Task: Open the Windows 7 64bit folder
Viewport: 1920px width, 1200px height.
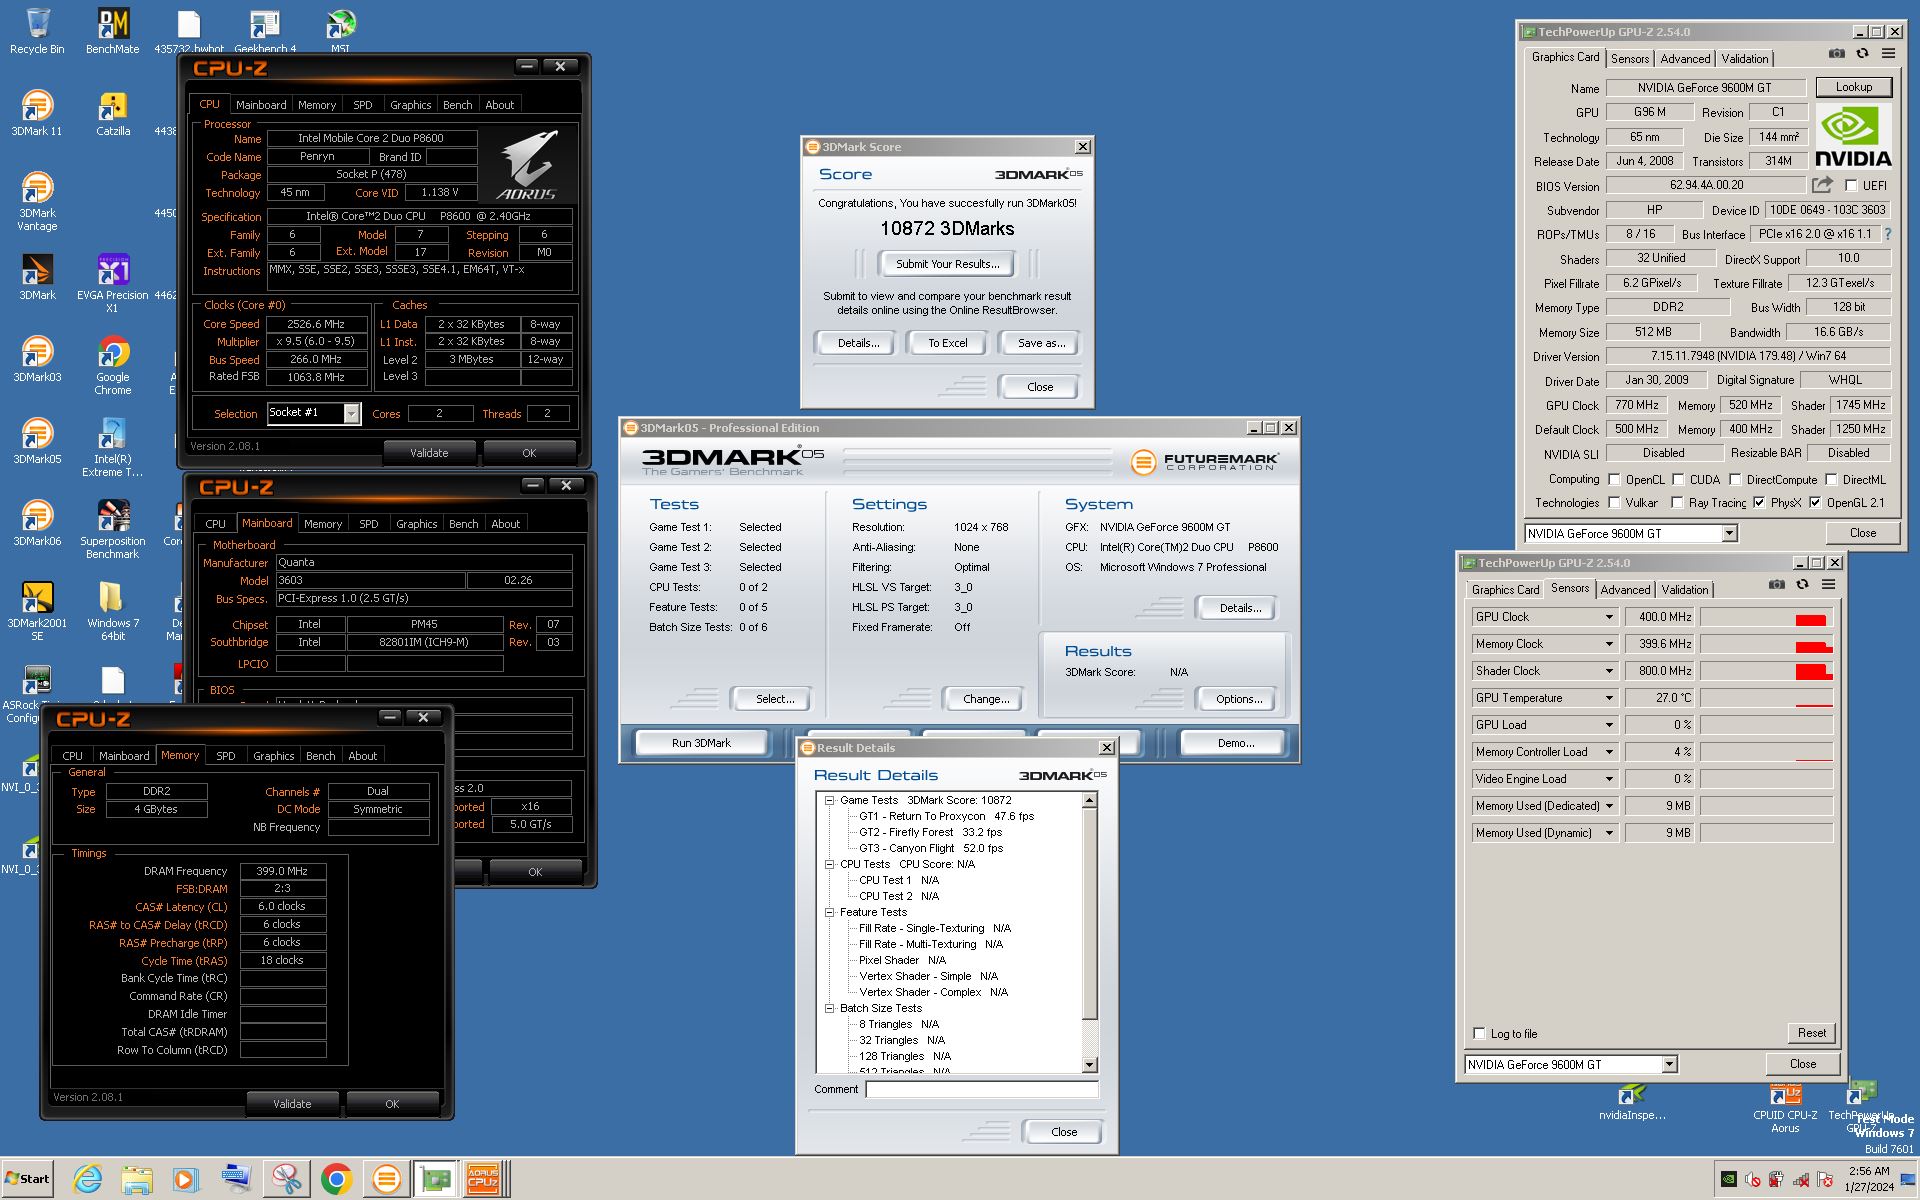Action: [x=113, y=611]
